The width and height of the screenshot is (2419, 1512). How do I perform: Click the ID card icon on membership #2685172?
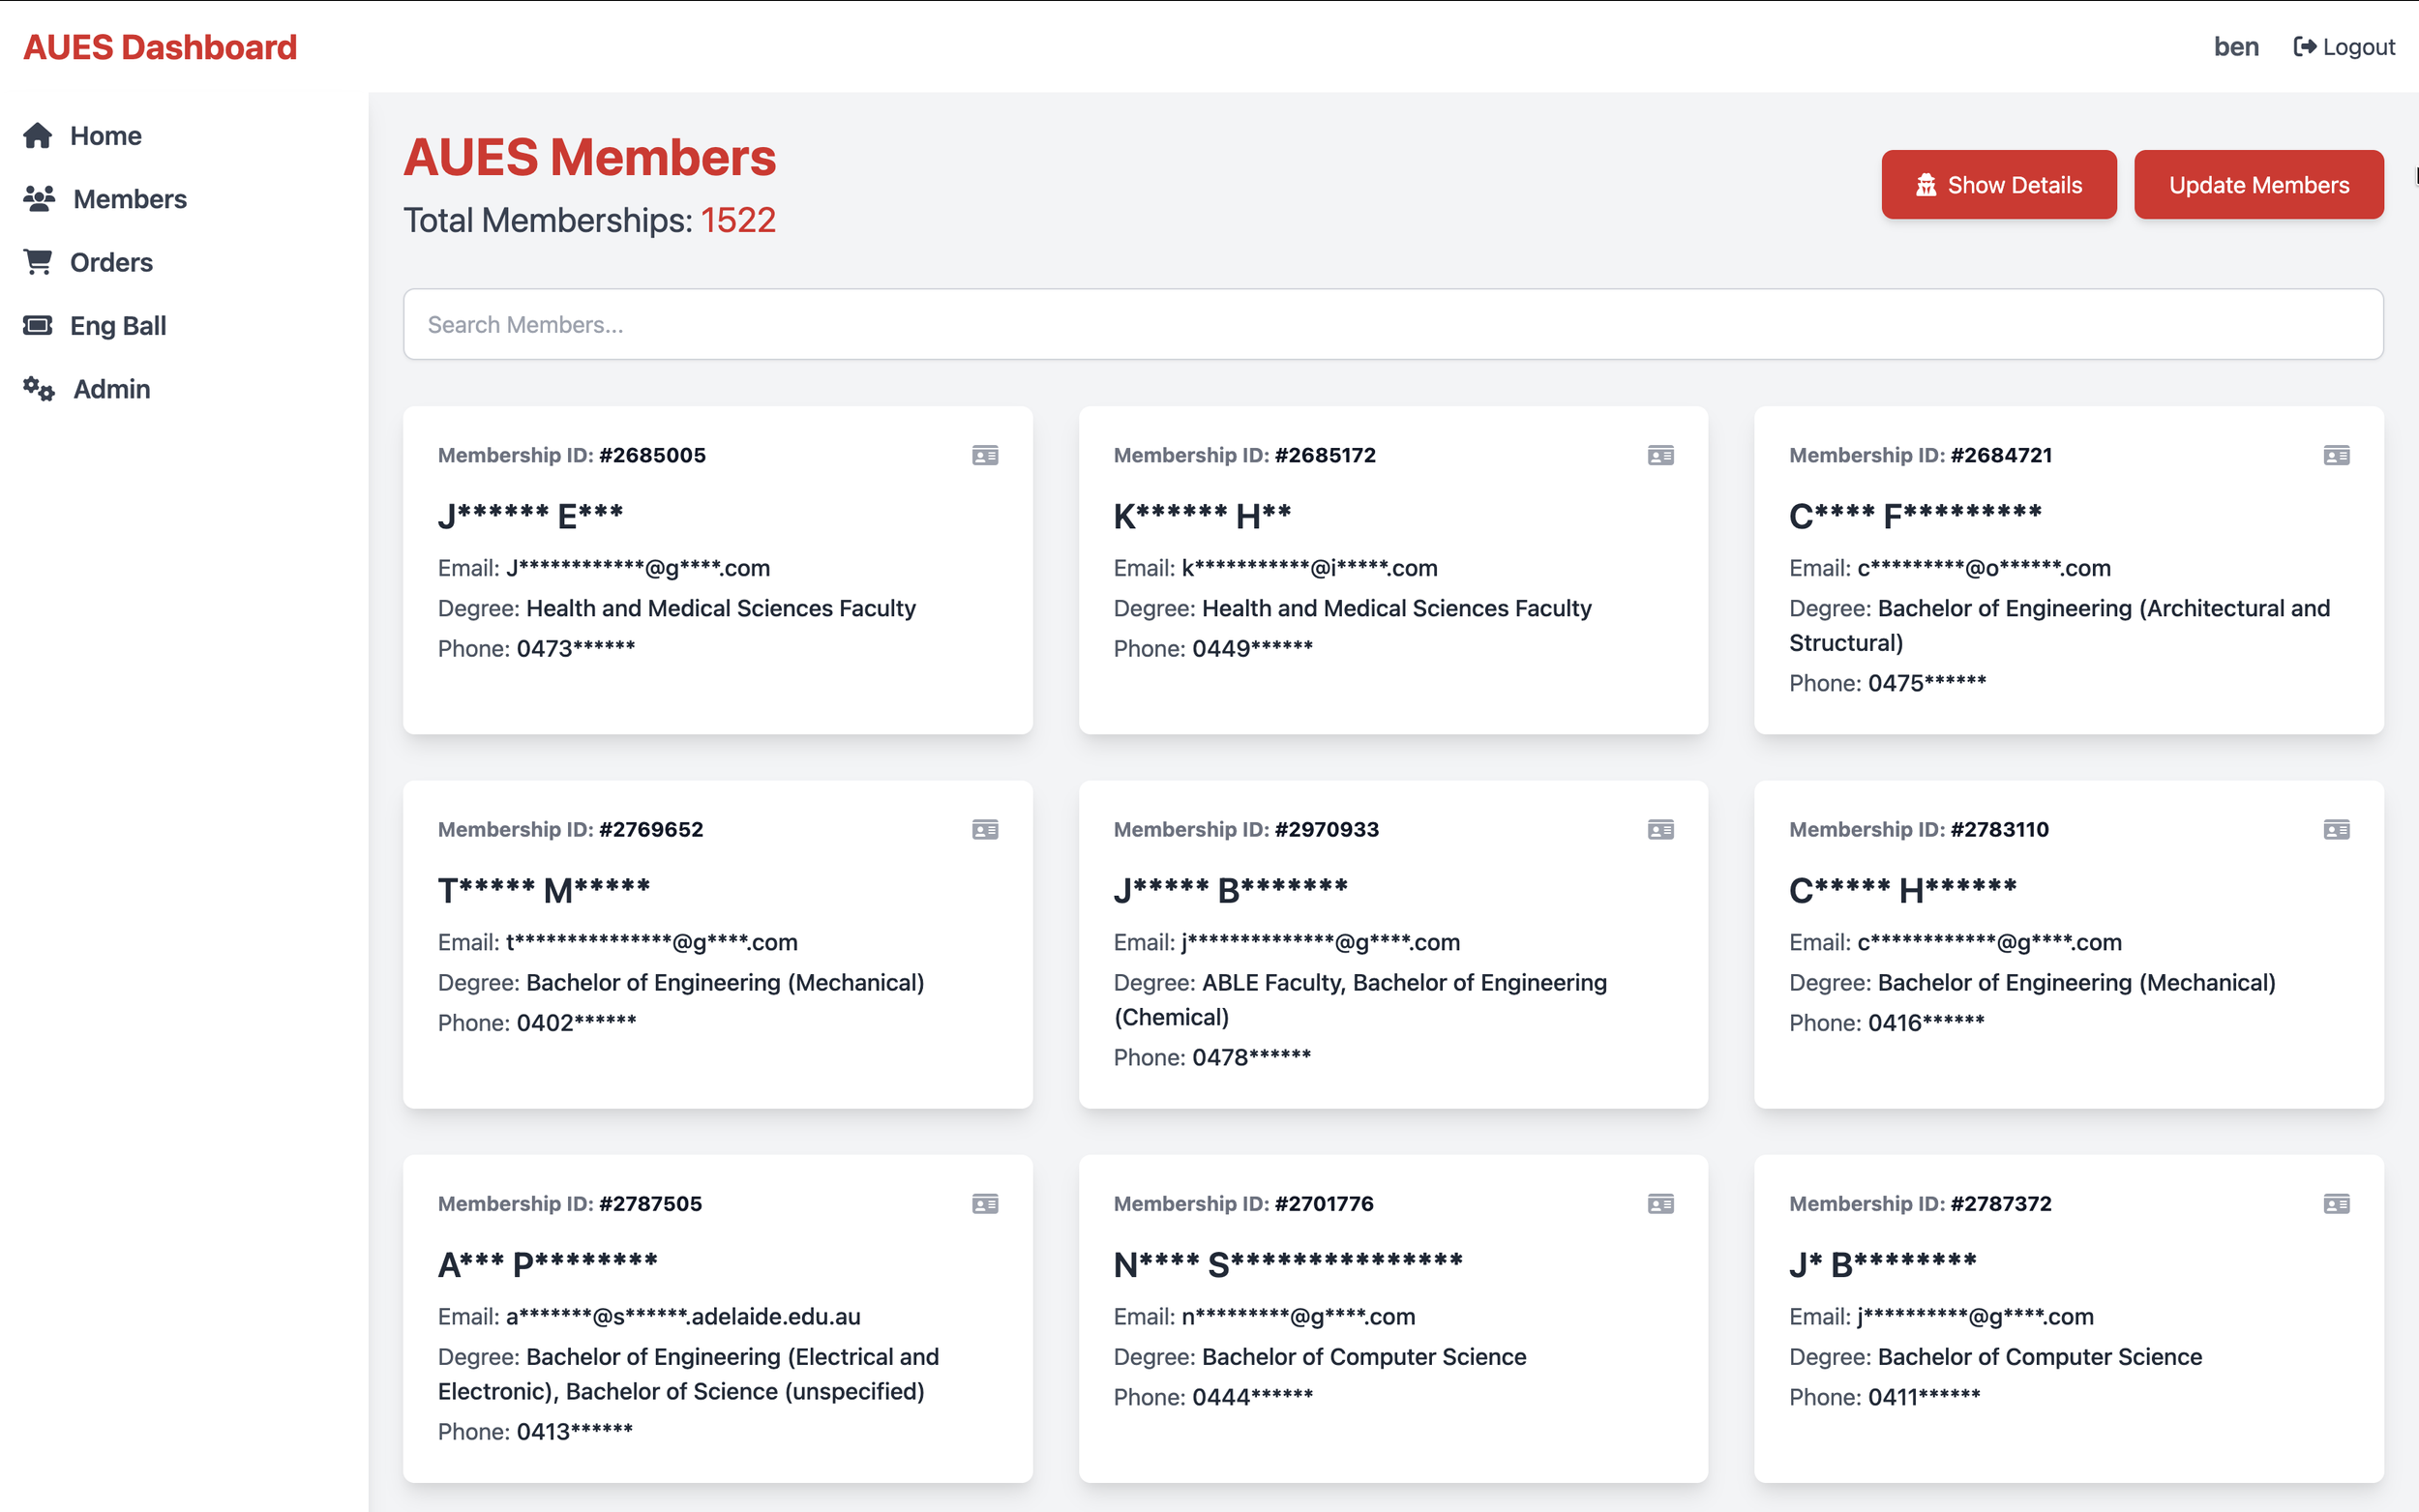[x=1660, y=456]
